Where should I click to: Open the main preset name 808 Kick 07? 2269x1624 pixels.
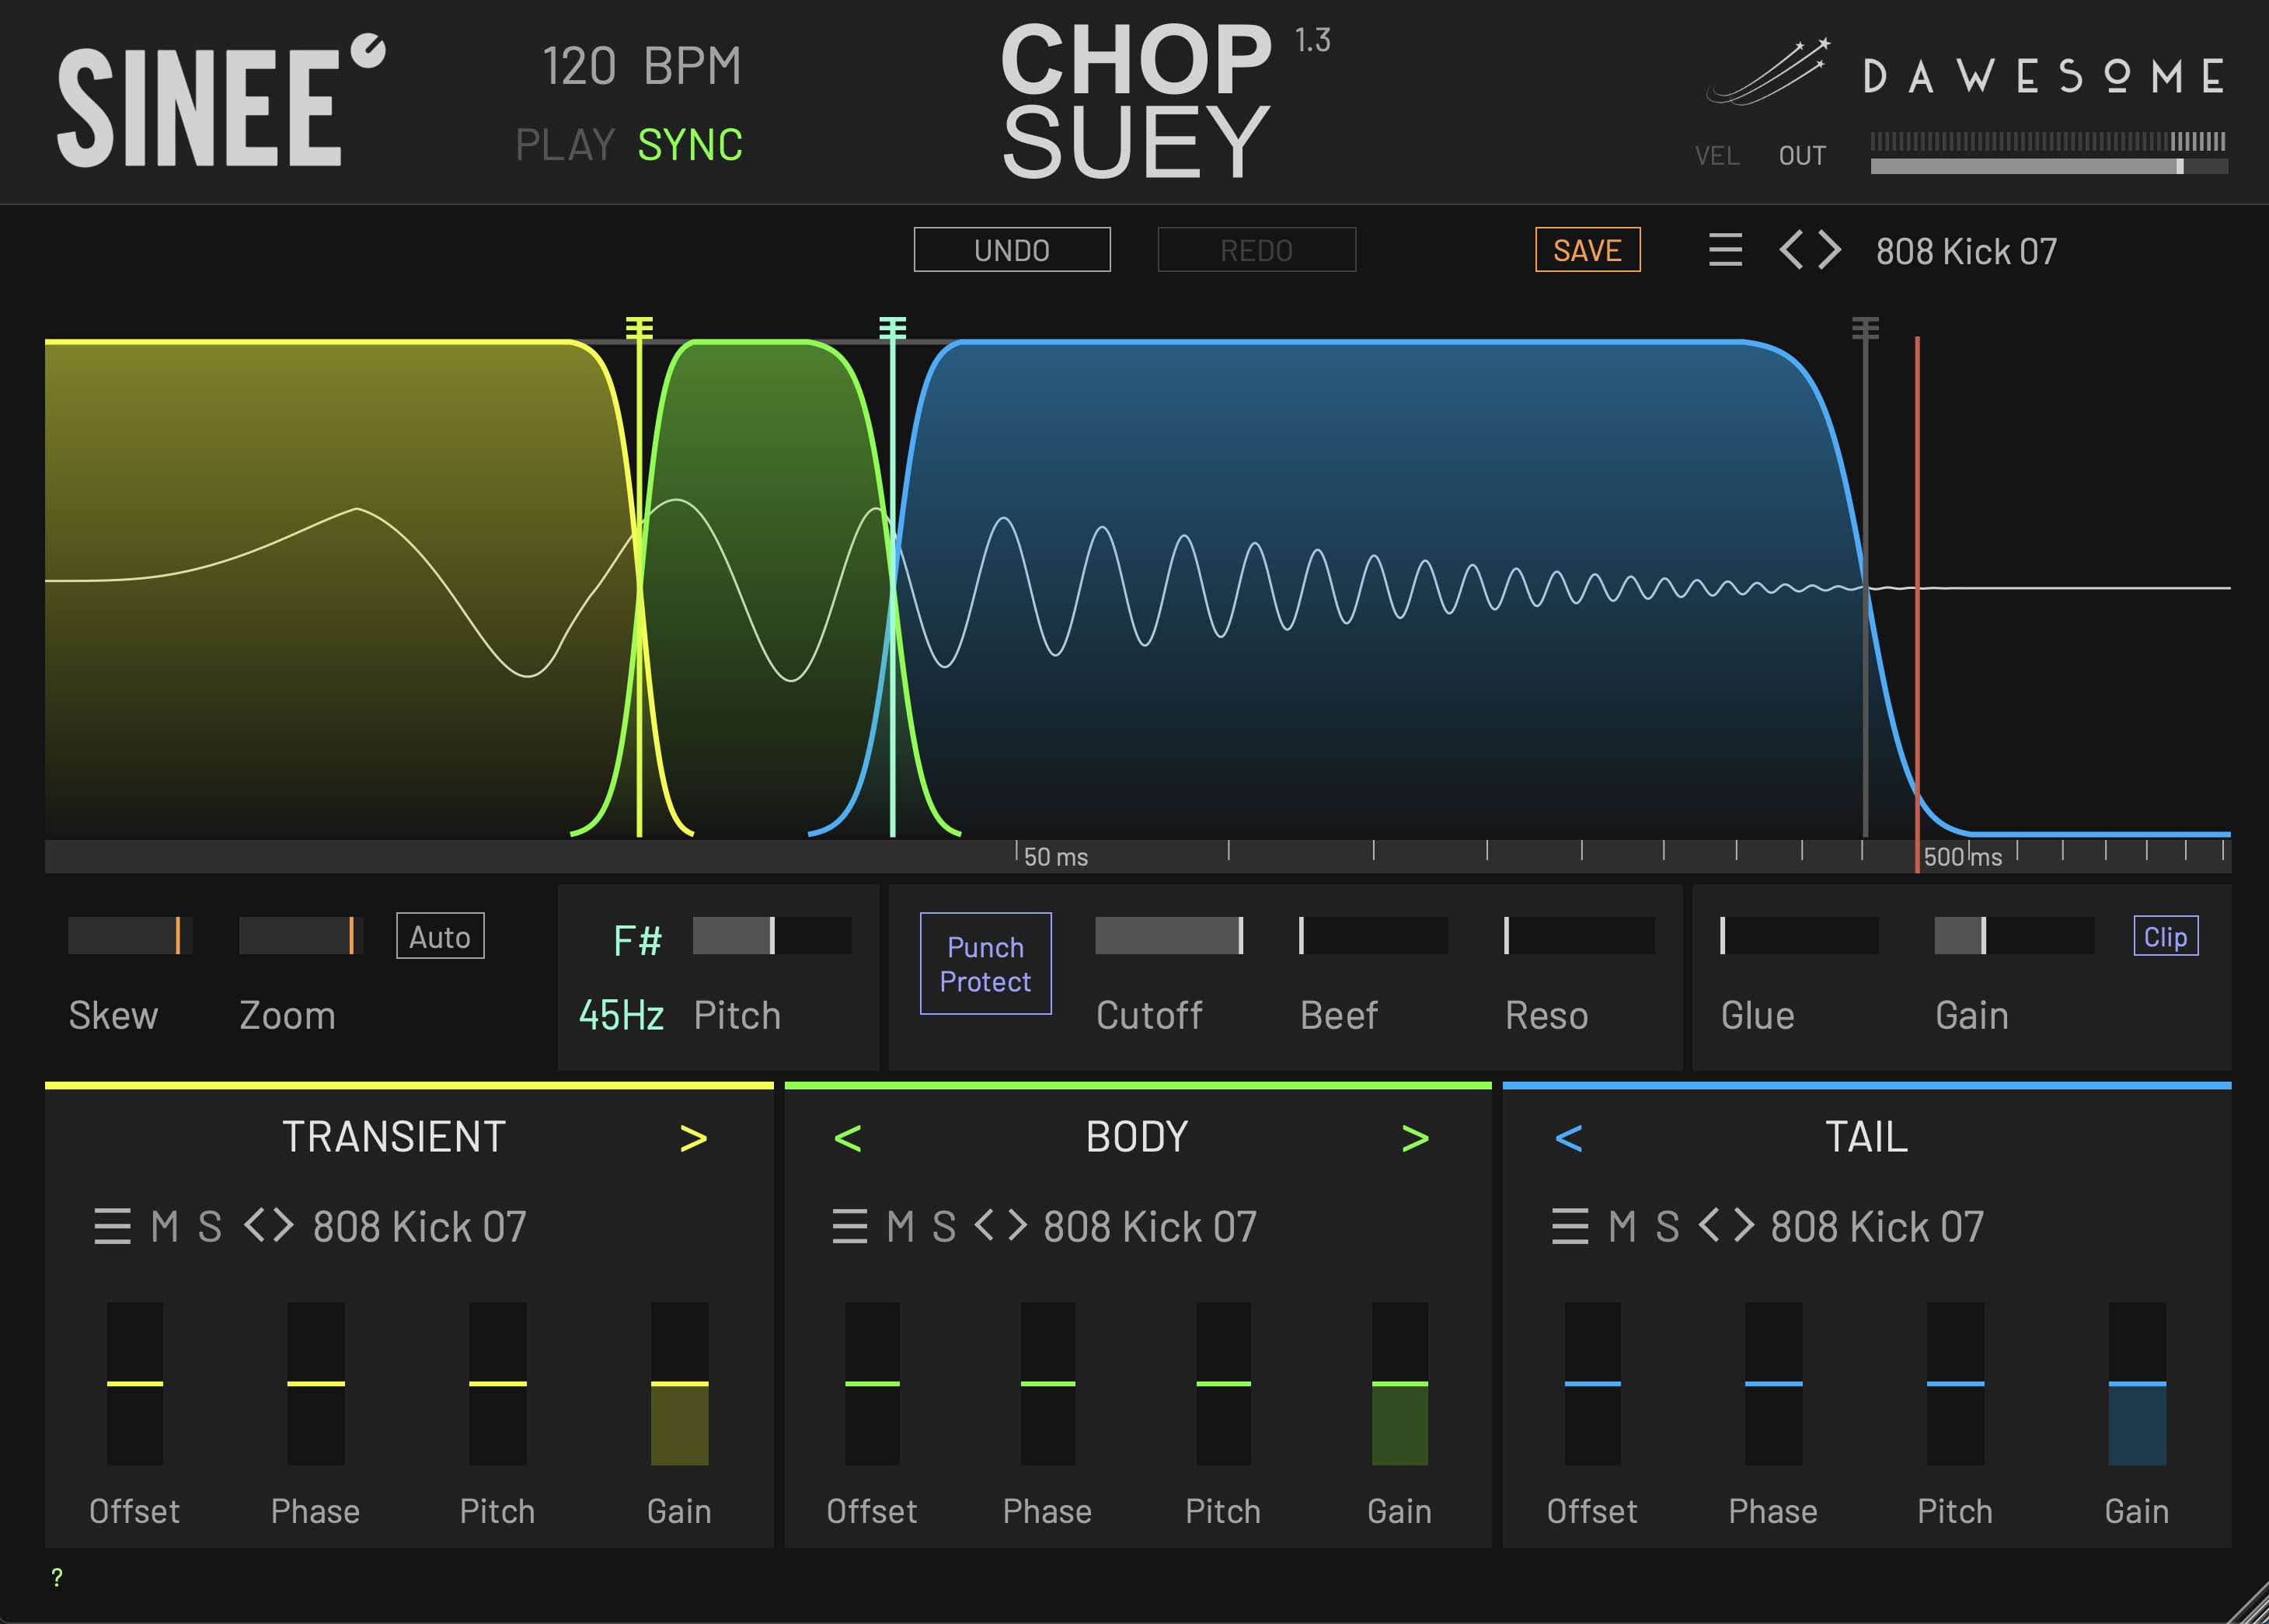coord(1966,251)
